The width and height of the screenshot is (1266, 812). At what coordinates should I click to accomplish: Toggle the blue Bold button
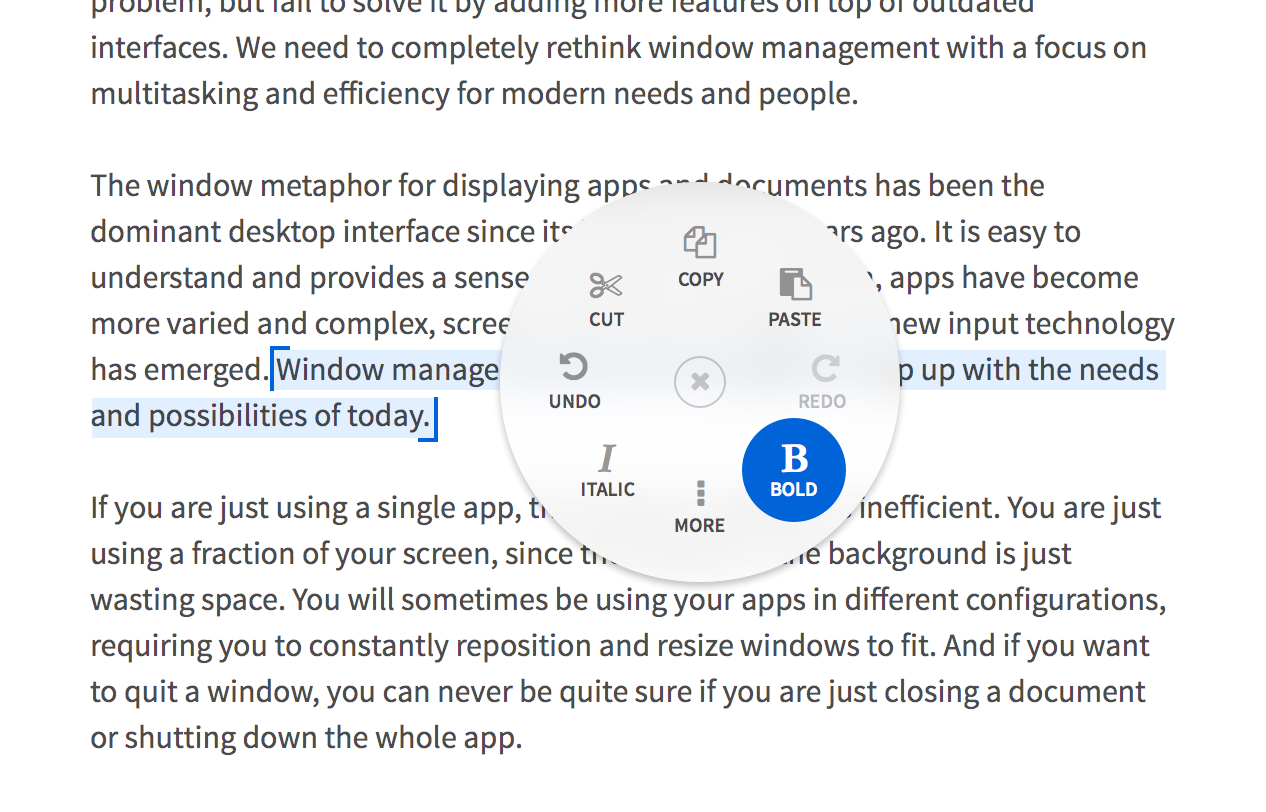pos(794,470)
